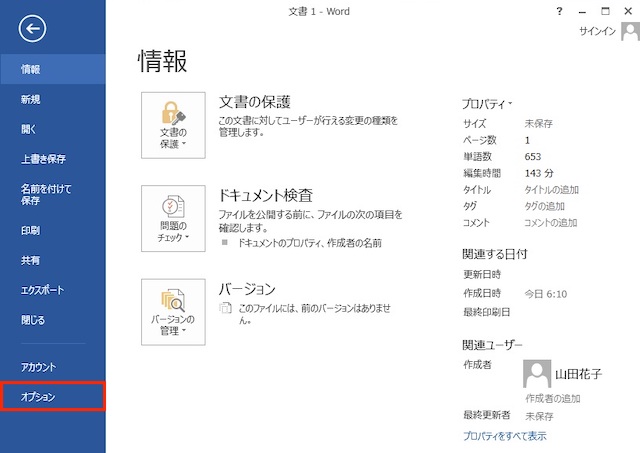Open the アカウント page
The height and width of the screenshot is (453, 640).
53,367
